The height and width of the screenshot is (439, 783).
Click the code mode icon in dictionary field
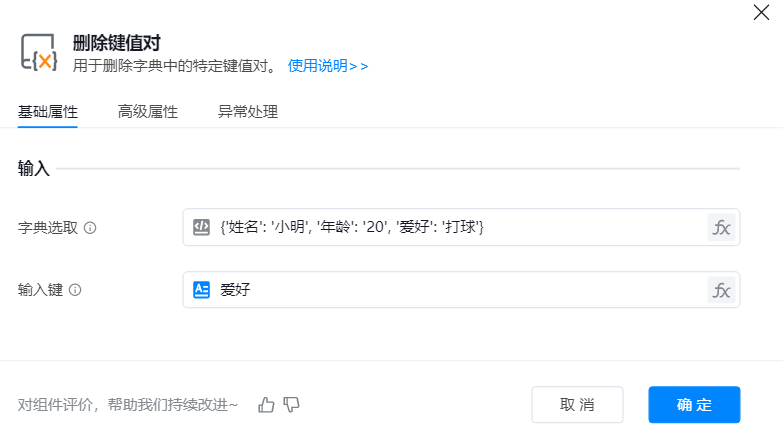[201, 227]
